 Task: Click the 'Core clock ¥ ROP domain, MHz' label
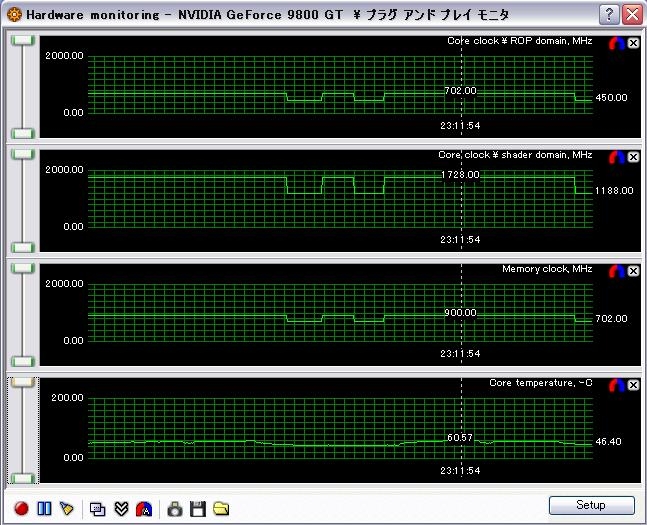click(x=520, y=41)
